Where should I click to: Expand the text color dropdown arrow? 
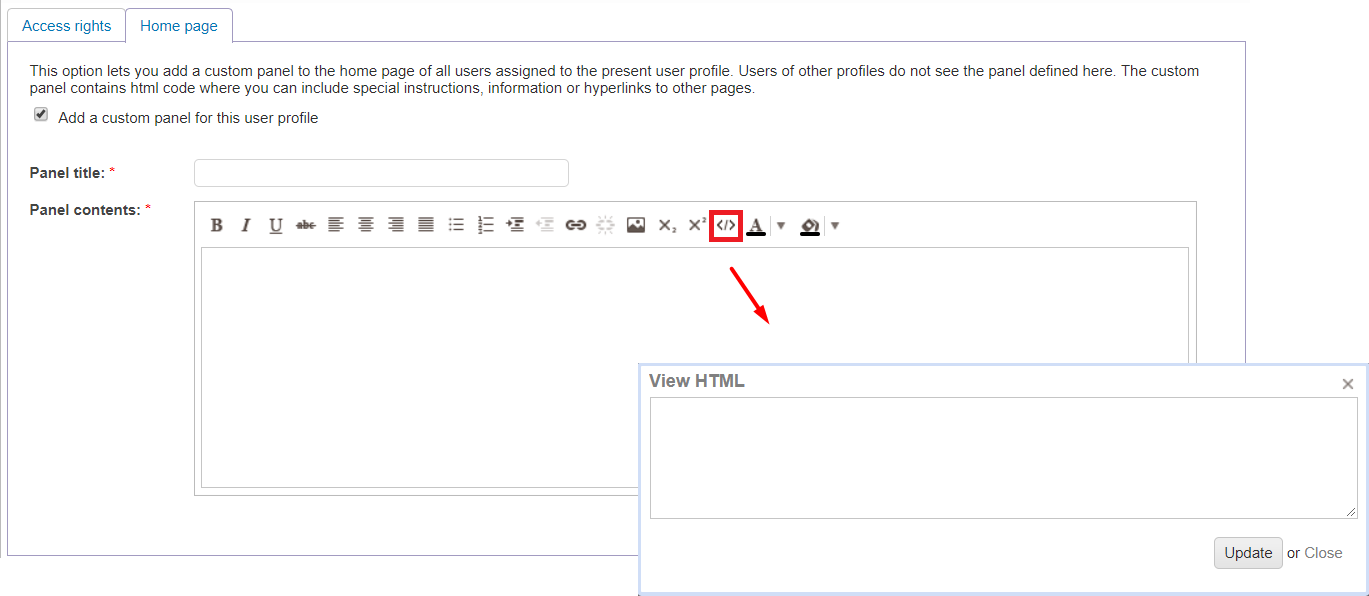coord(781,226)
